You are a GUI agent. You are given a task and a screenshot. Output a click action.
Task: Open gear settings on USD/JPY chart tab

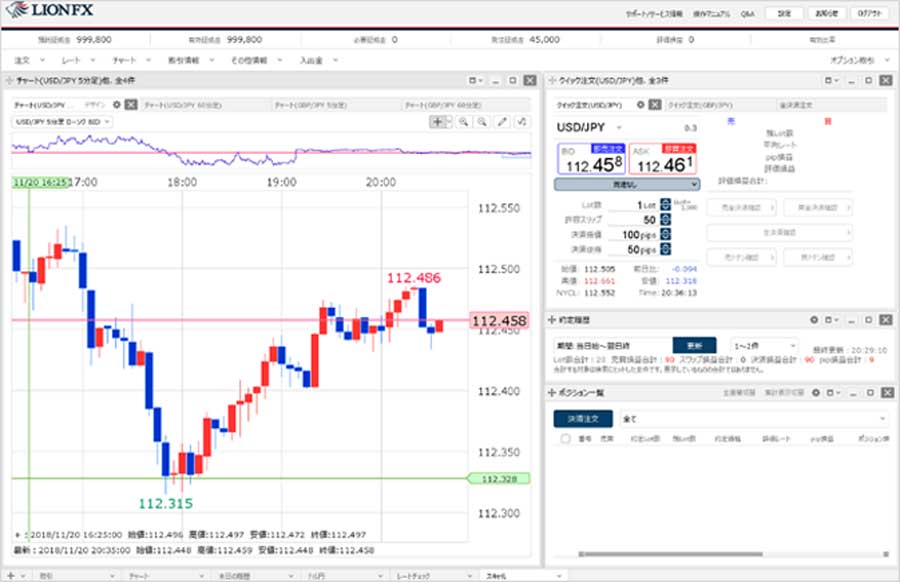point(117,104)
